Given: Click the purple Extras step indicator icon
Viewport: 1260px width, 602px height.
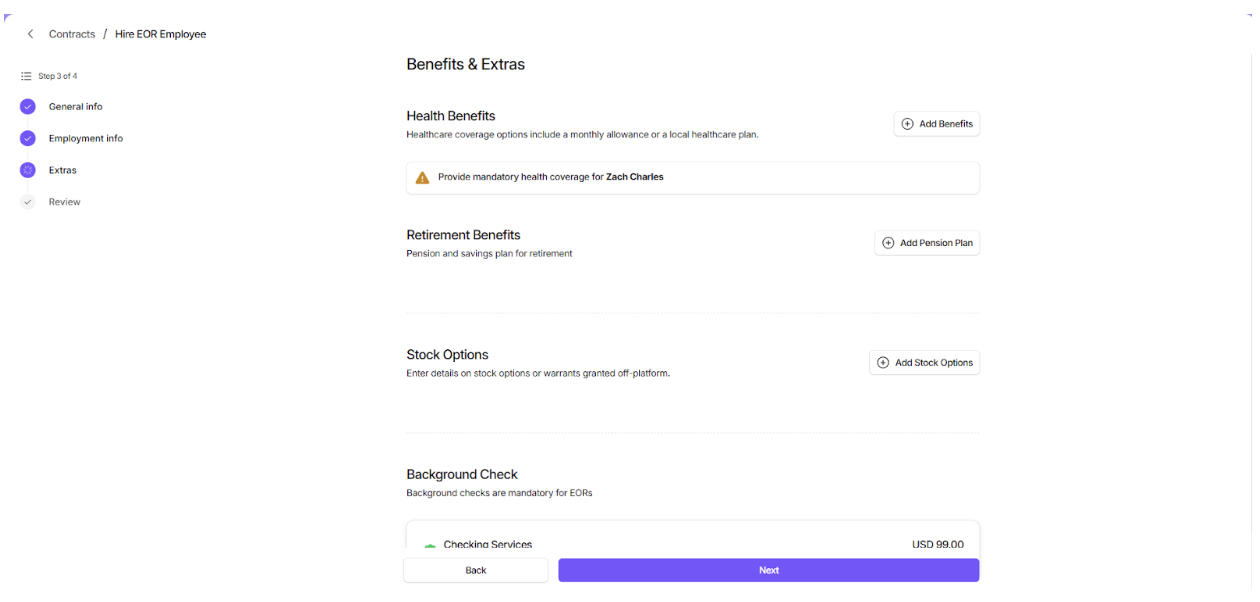Looking at the screenshot, I should point(28,171).
